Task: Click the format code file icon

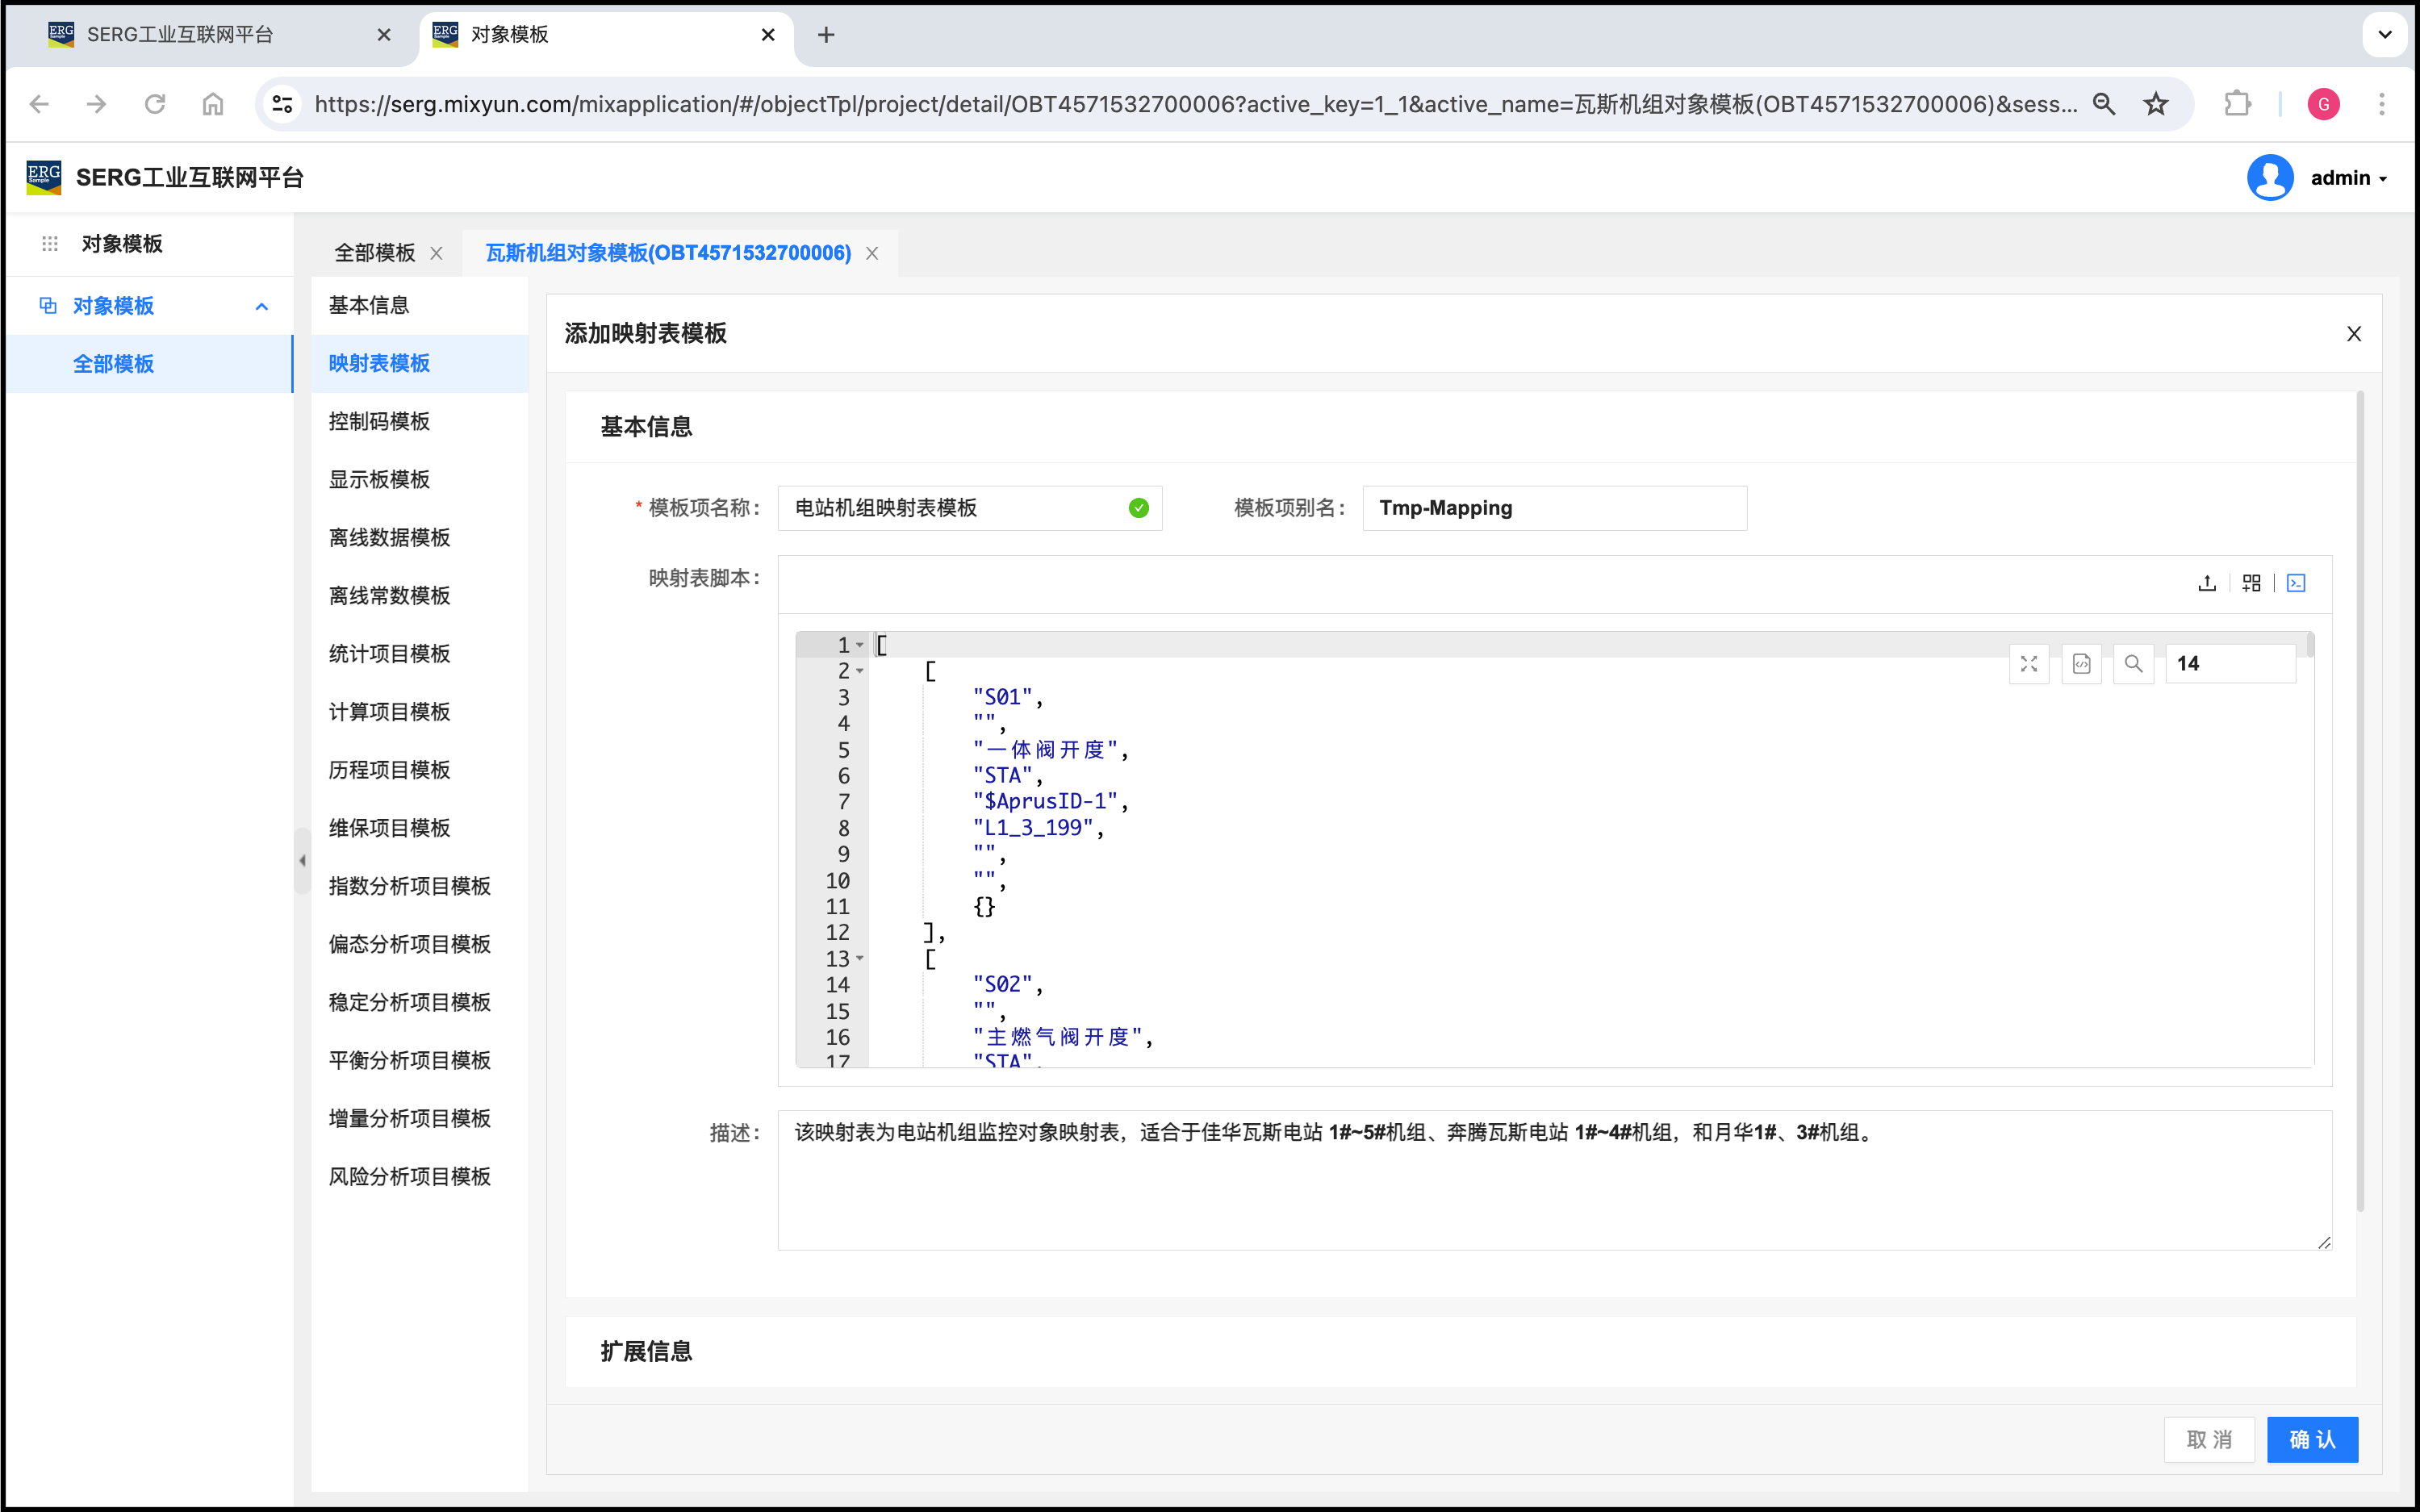Action: click(2081, 664)
